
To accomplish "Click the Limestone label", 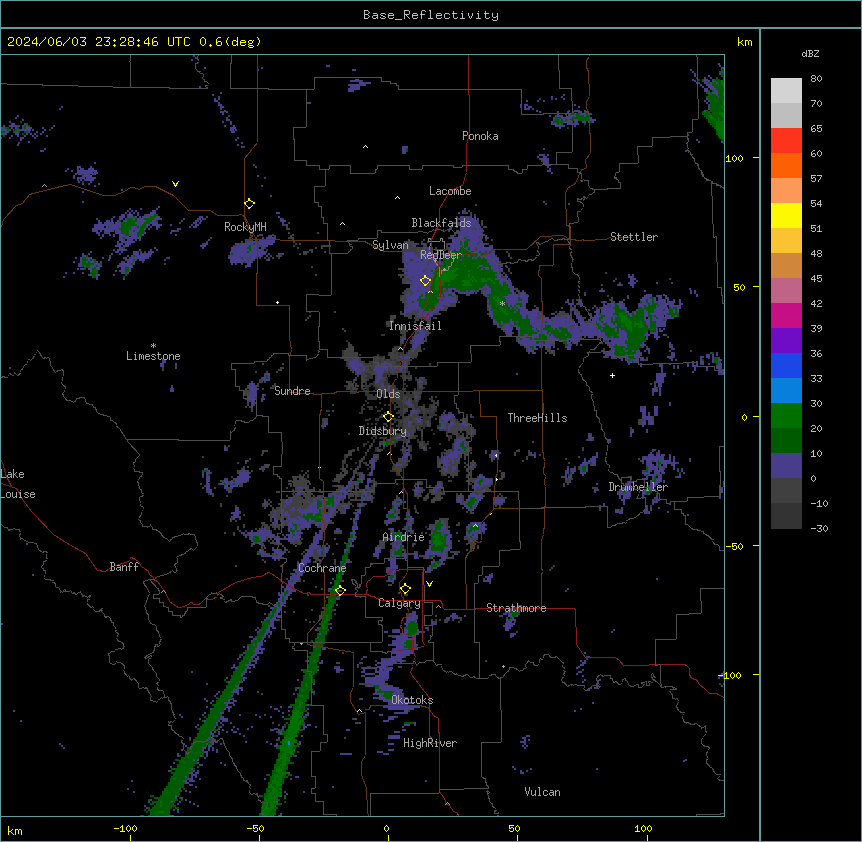I will coord(153,356).
